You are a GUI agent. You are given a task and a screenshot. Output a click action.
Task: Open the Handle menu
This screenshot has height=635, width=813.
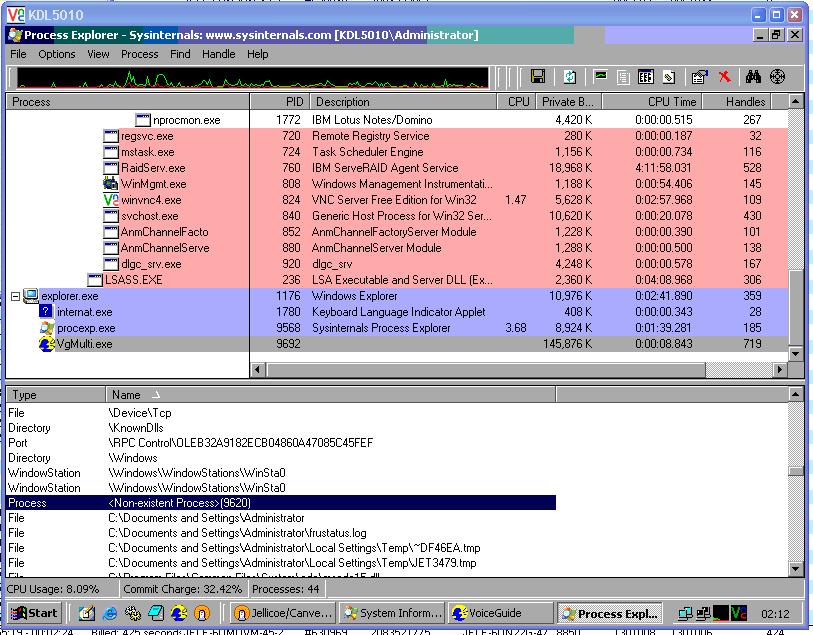[218, 54]
